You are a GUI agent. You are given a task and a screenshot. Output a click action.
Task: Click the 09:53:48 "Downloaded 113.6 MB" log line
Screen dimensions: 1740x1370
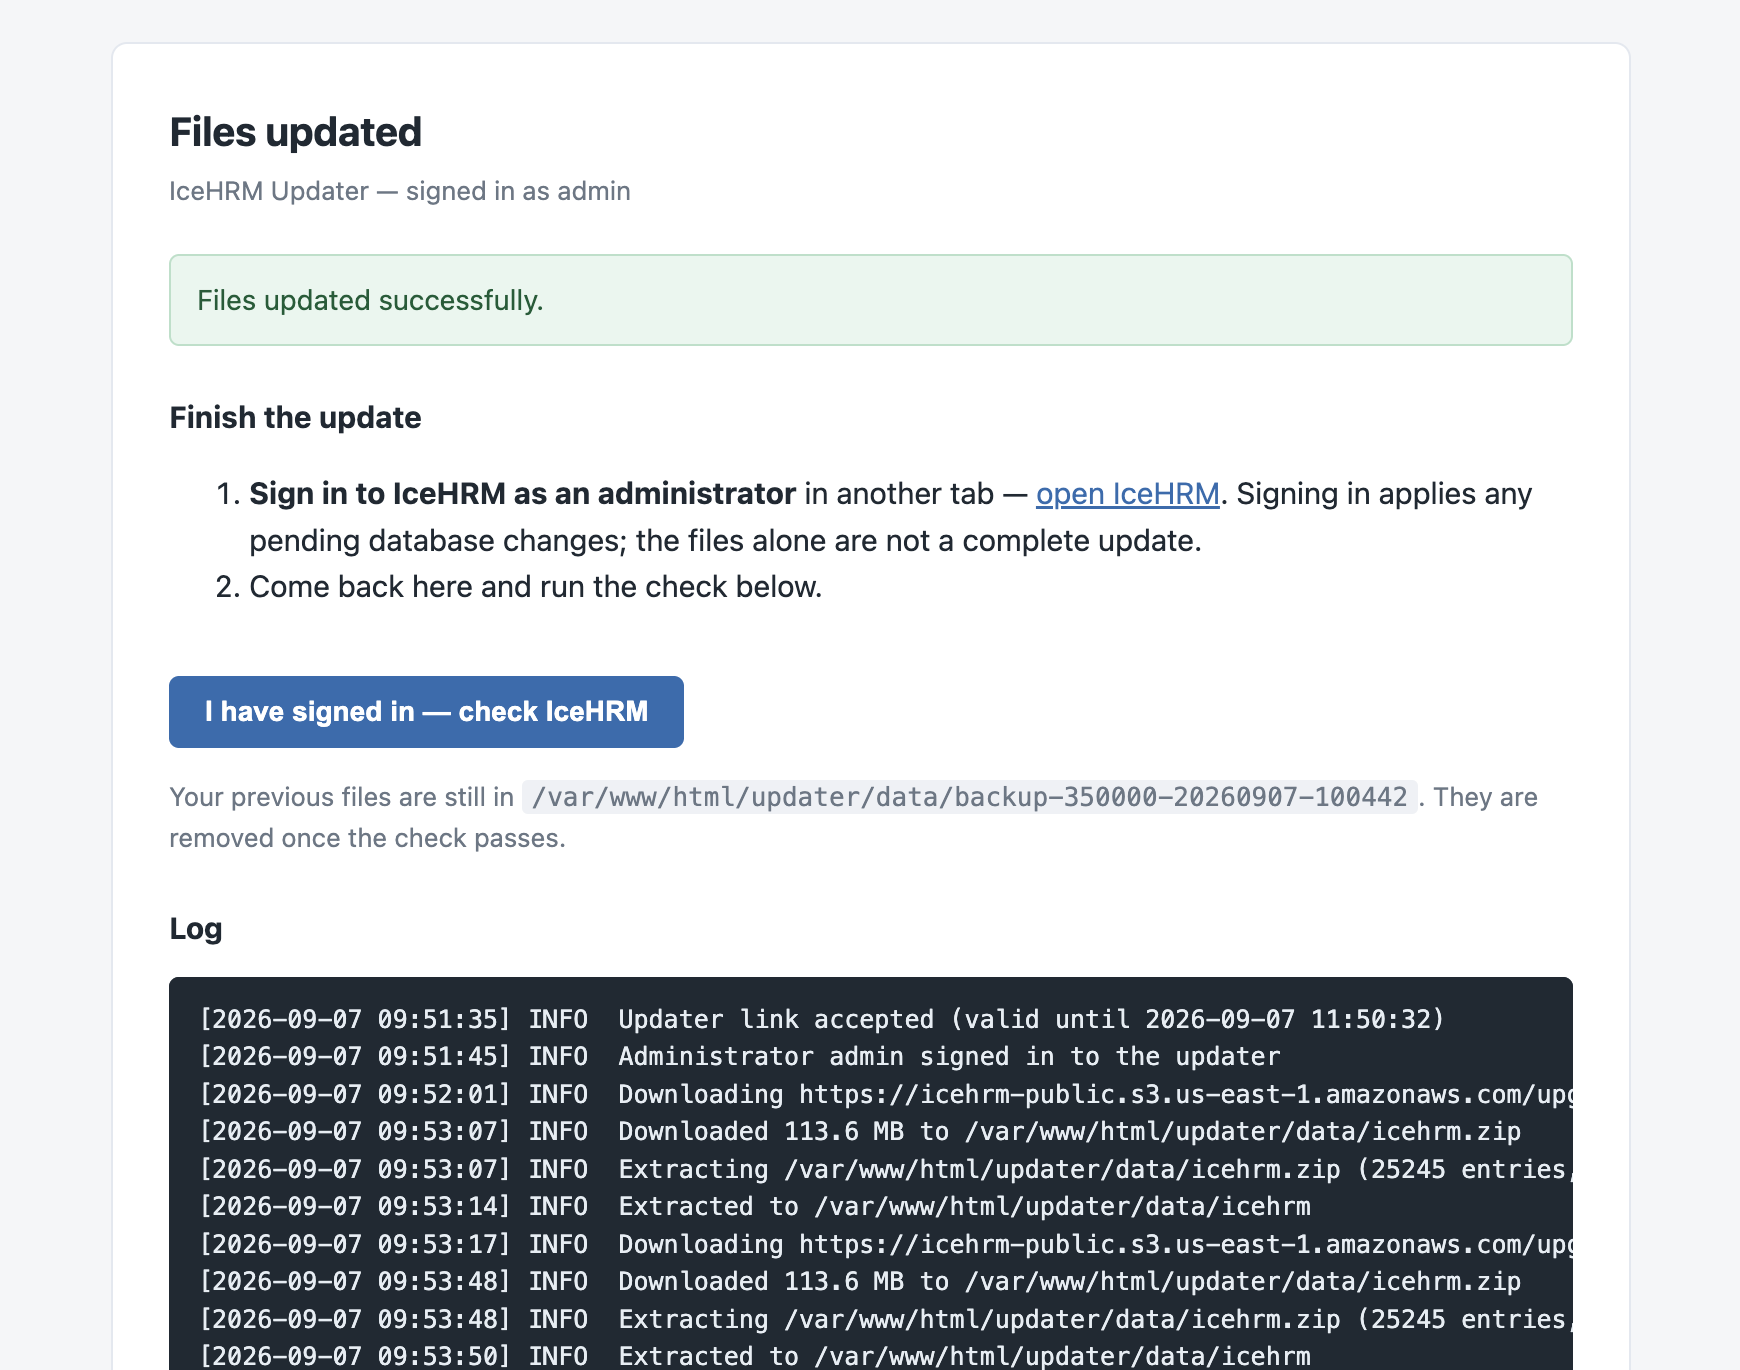pyautogui.click(x=860, y=1282)
